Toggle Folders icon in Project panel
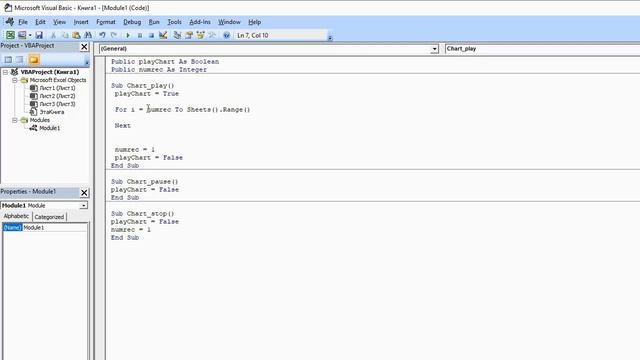 point(34,60)
